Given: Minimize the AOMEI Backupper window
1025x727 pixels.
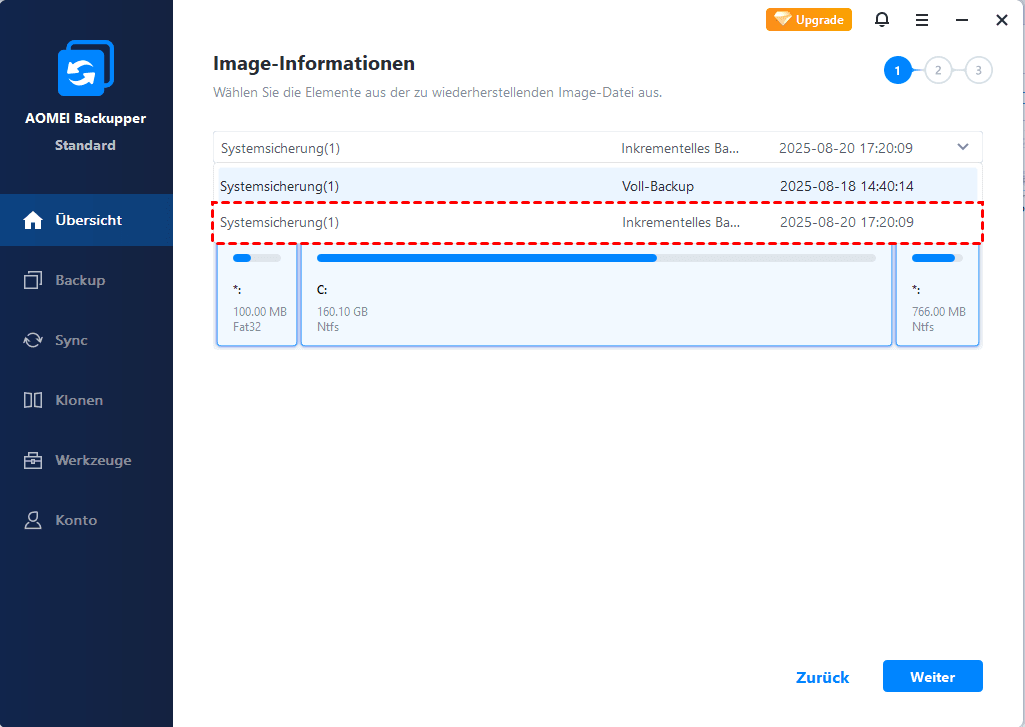Looking at the screenshot, I should tap(962, 20).
